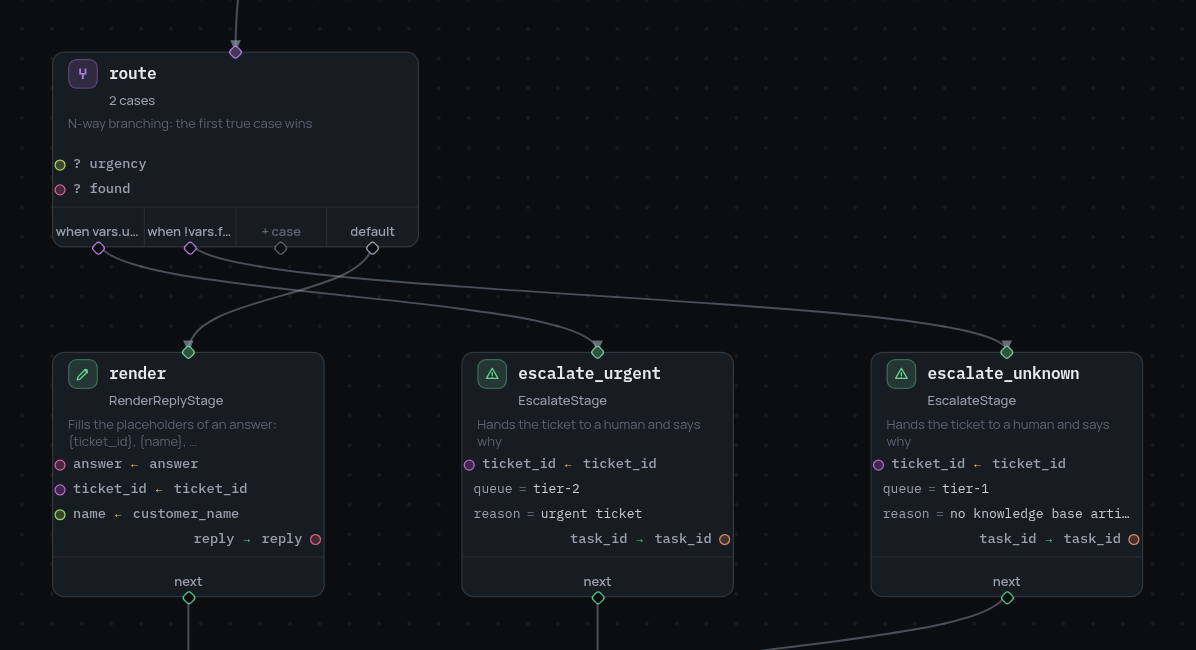The width and height of the screenshot is (1196, 650).
Task: Select the default case label on route
Action: click(372, 231)
